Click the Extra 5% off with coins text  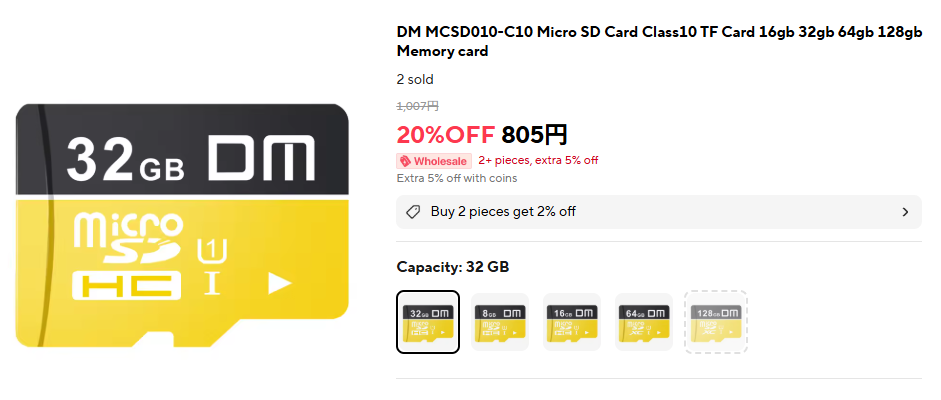point(457,178)
